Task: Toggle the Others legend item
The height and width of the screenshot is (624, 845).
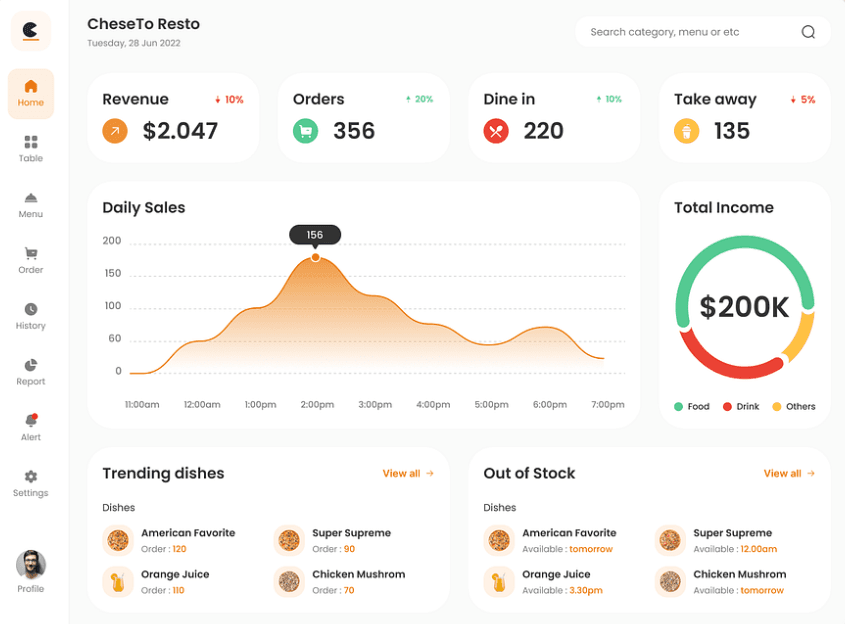Action: click(793, 406)
